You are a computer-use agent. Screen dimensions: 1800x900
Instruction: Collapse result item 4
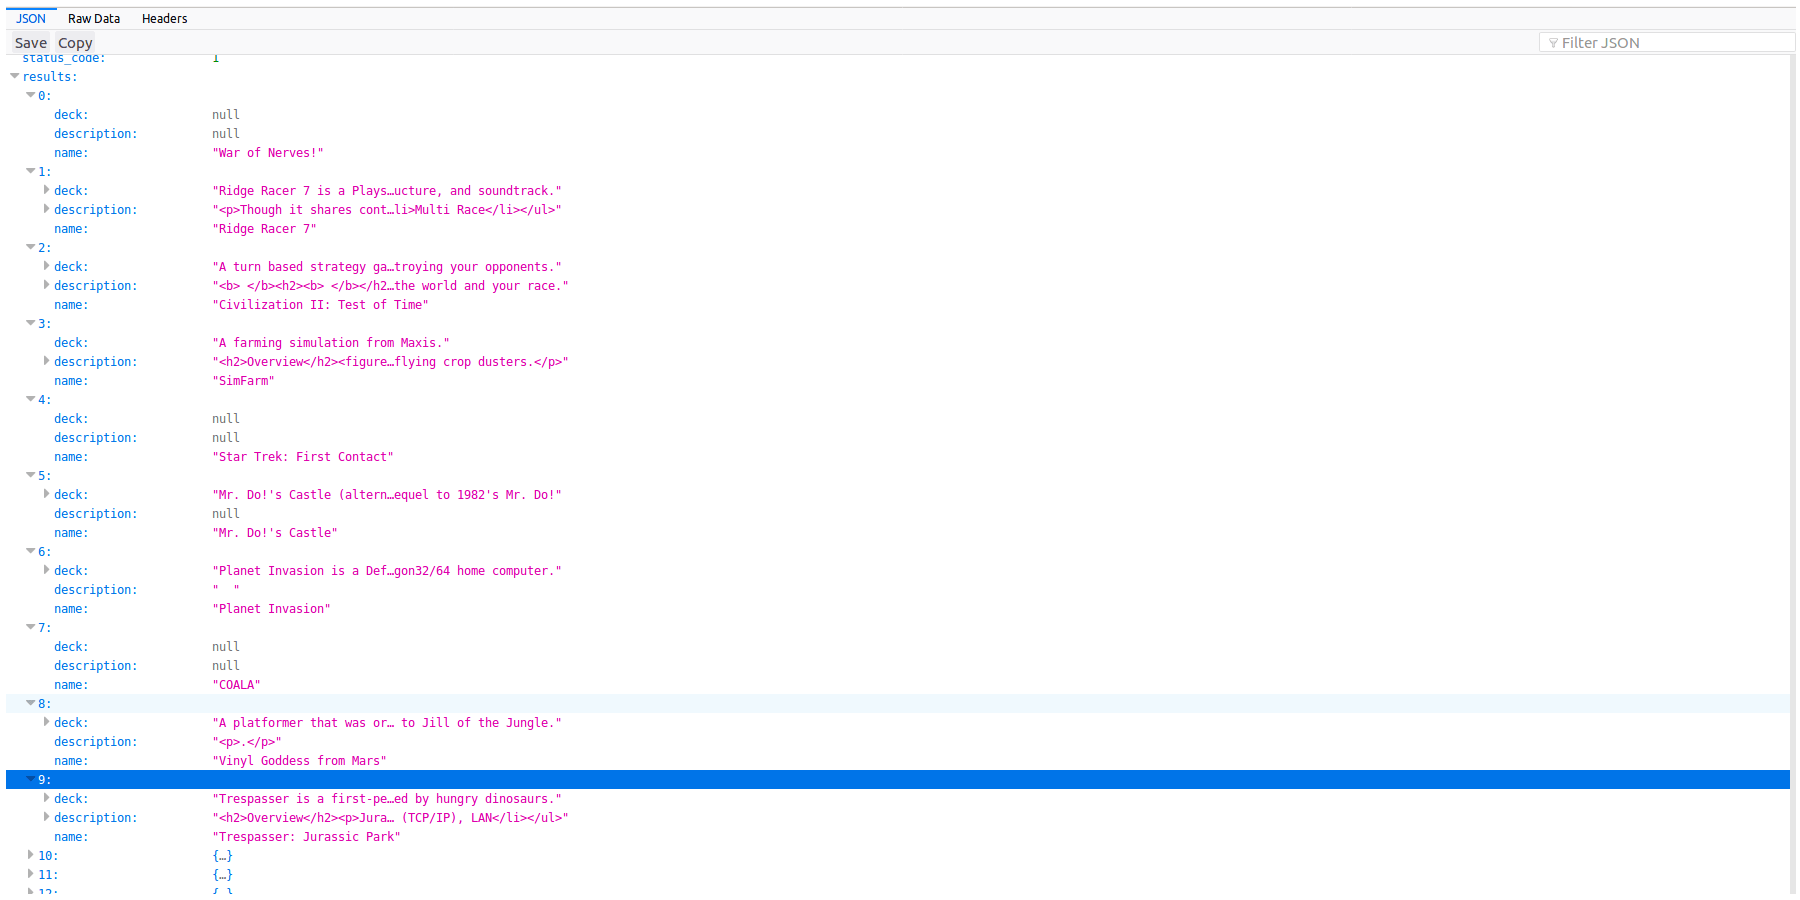click(x=31, y=399)
